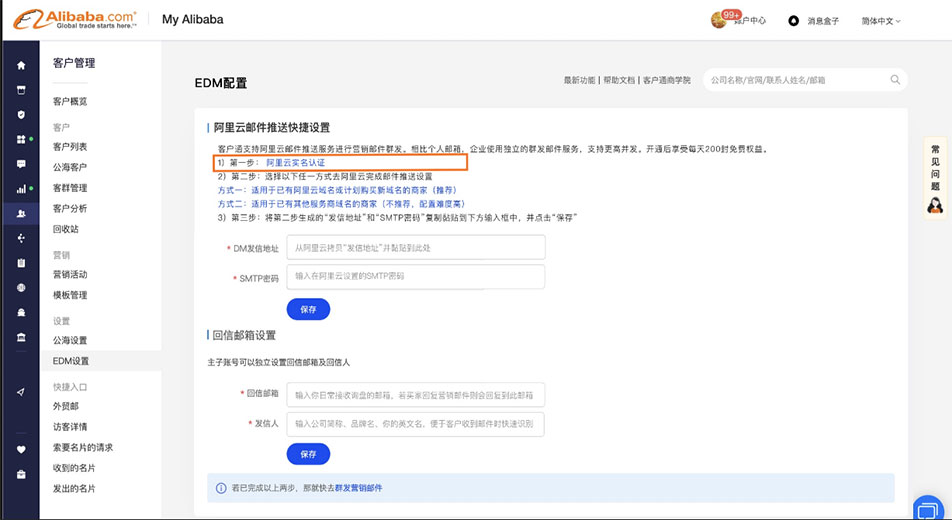Image resolution: width=952 pixels, height=520 pixels.
Task: Click the heart favorites icon in sidebar
Action: point(21,449)
